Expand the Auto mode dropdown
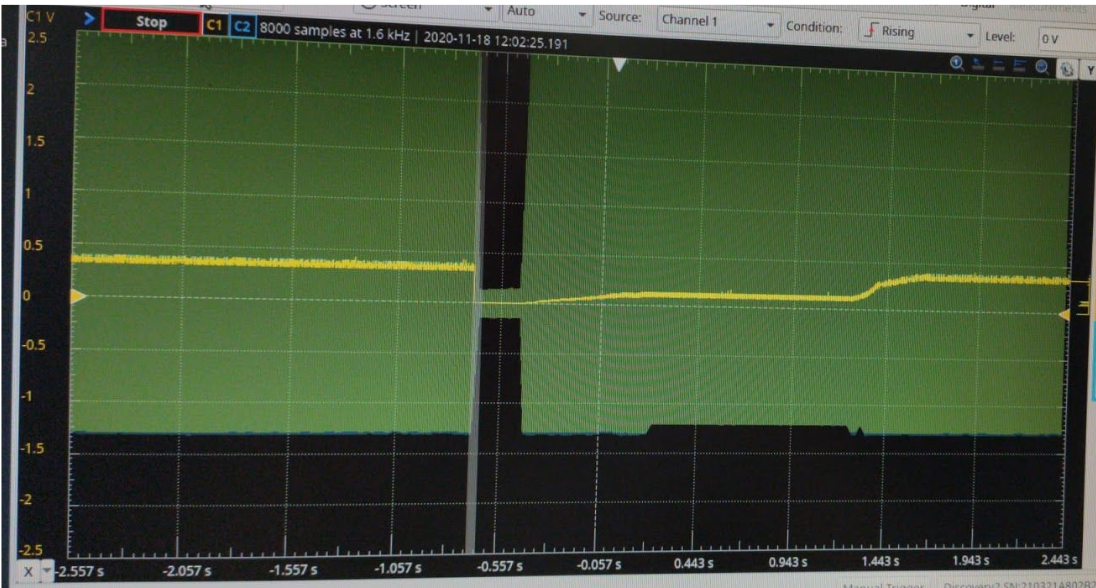The height and width of the screenshot is (588, 1096). point(545,12)
